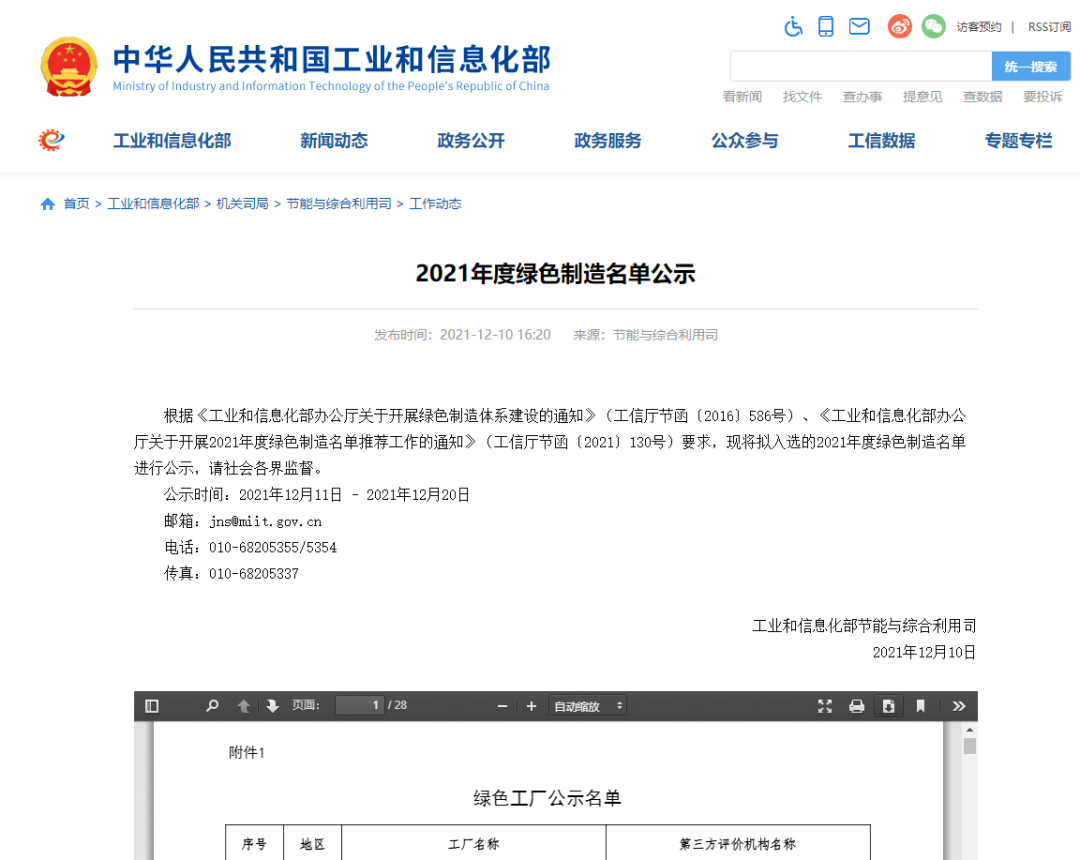This screenshot has width=1080, height=860.
Task: Zoom out the PDF with minus button
Action: tap(502, 706)
